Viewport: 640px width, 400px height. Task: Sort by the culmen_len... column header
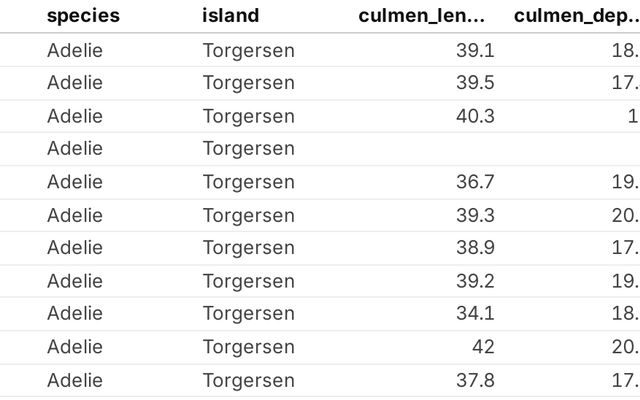[421, 15]
